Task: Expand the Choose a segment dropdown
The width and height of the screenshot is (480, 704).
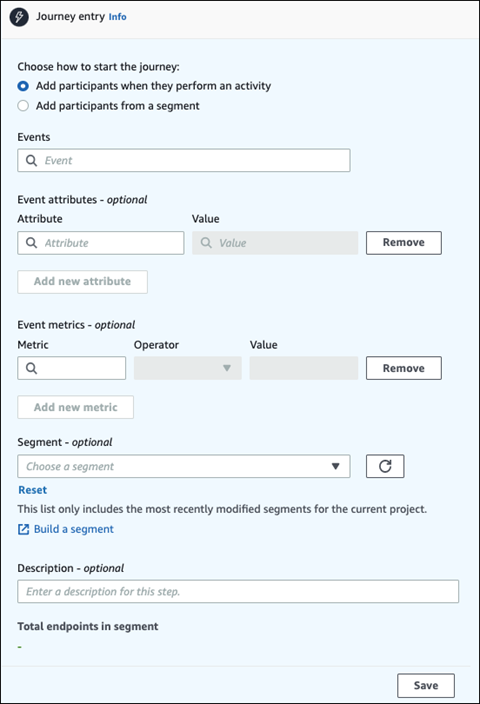Action: point(184,466)
